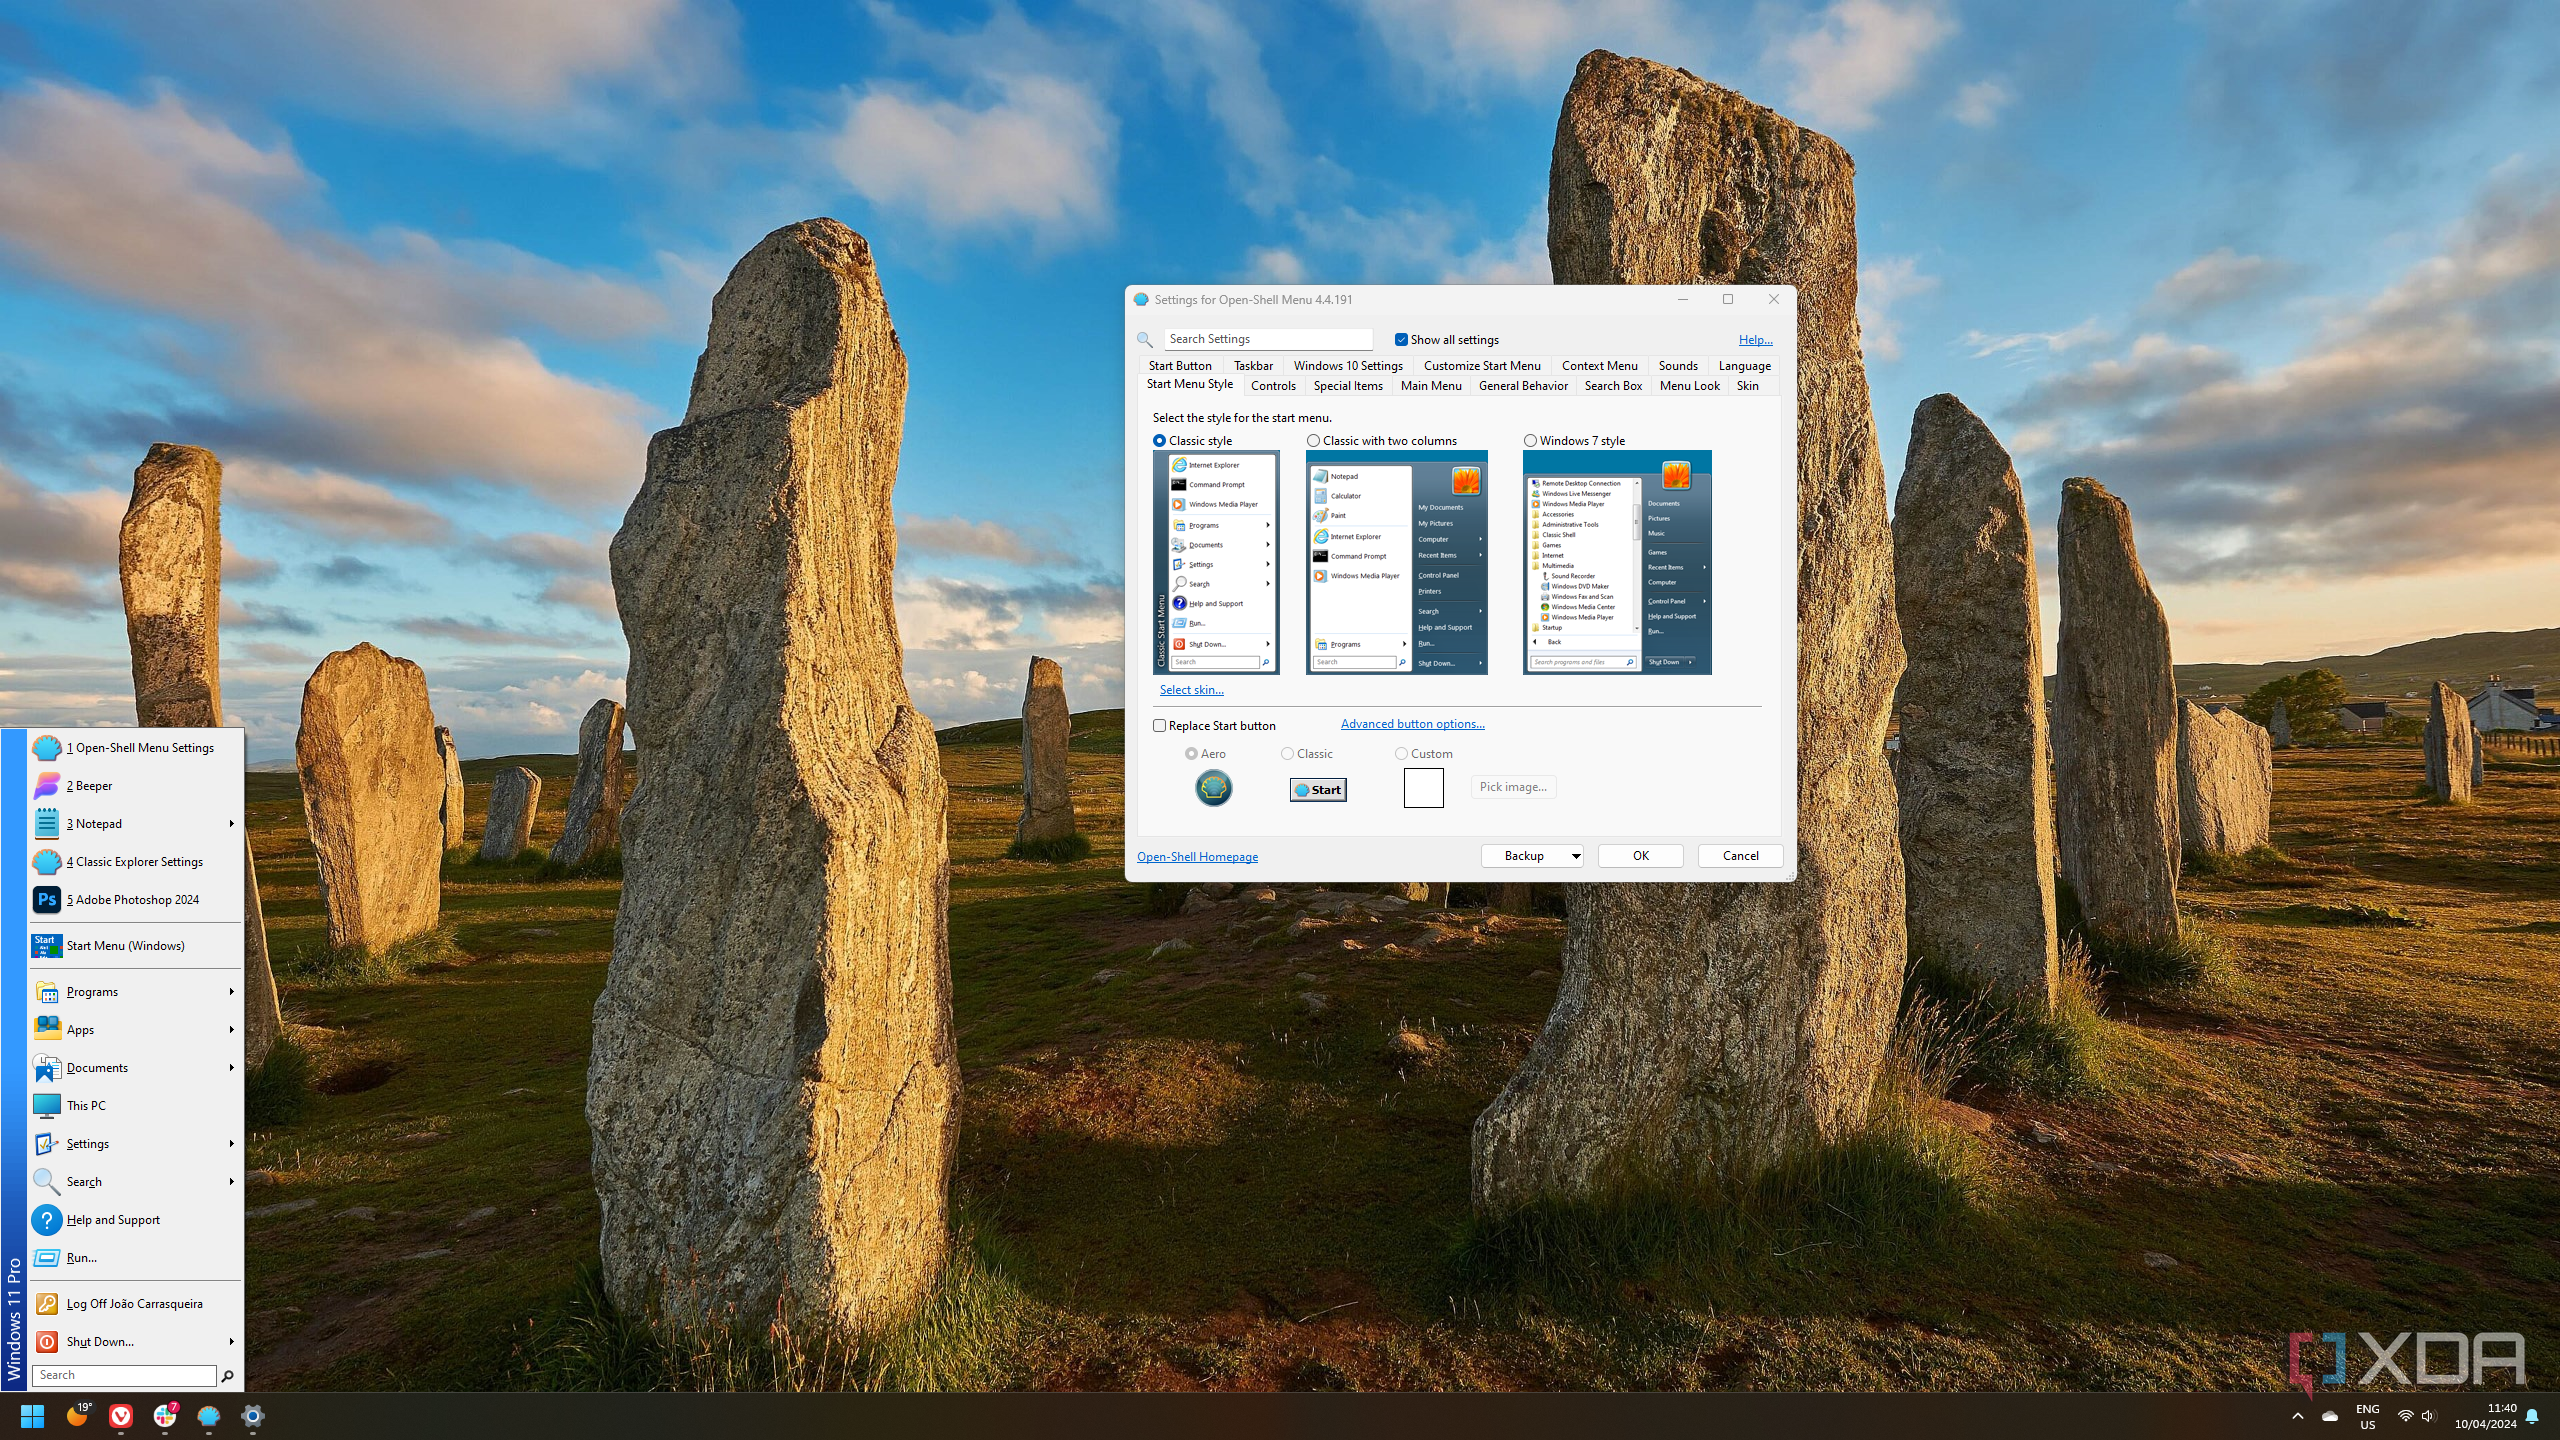
Task: Open Help and Support item
Action: [x=112, y=1219]
